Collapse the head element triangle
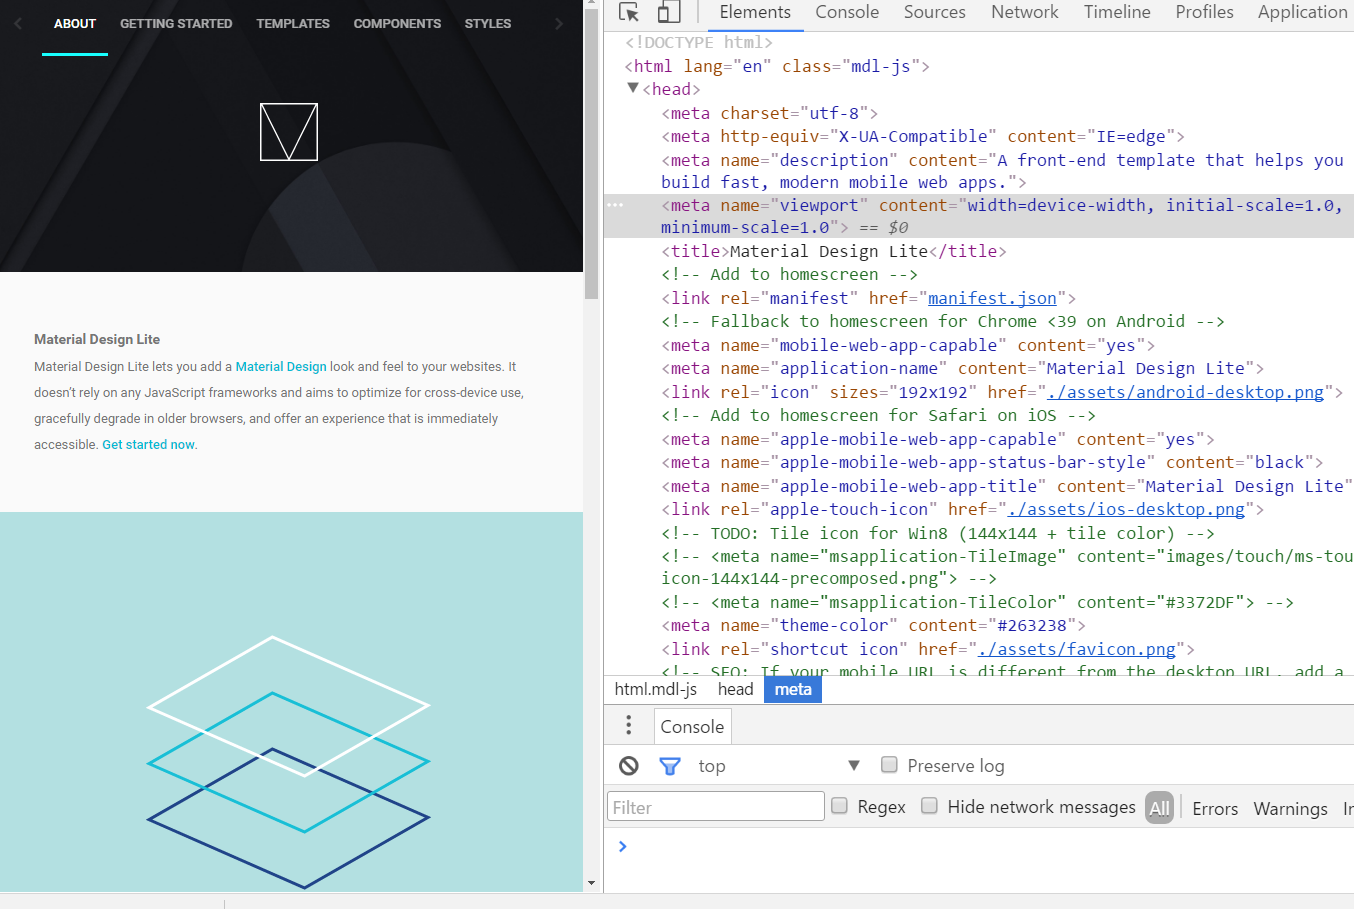 coord(633,89)
